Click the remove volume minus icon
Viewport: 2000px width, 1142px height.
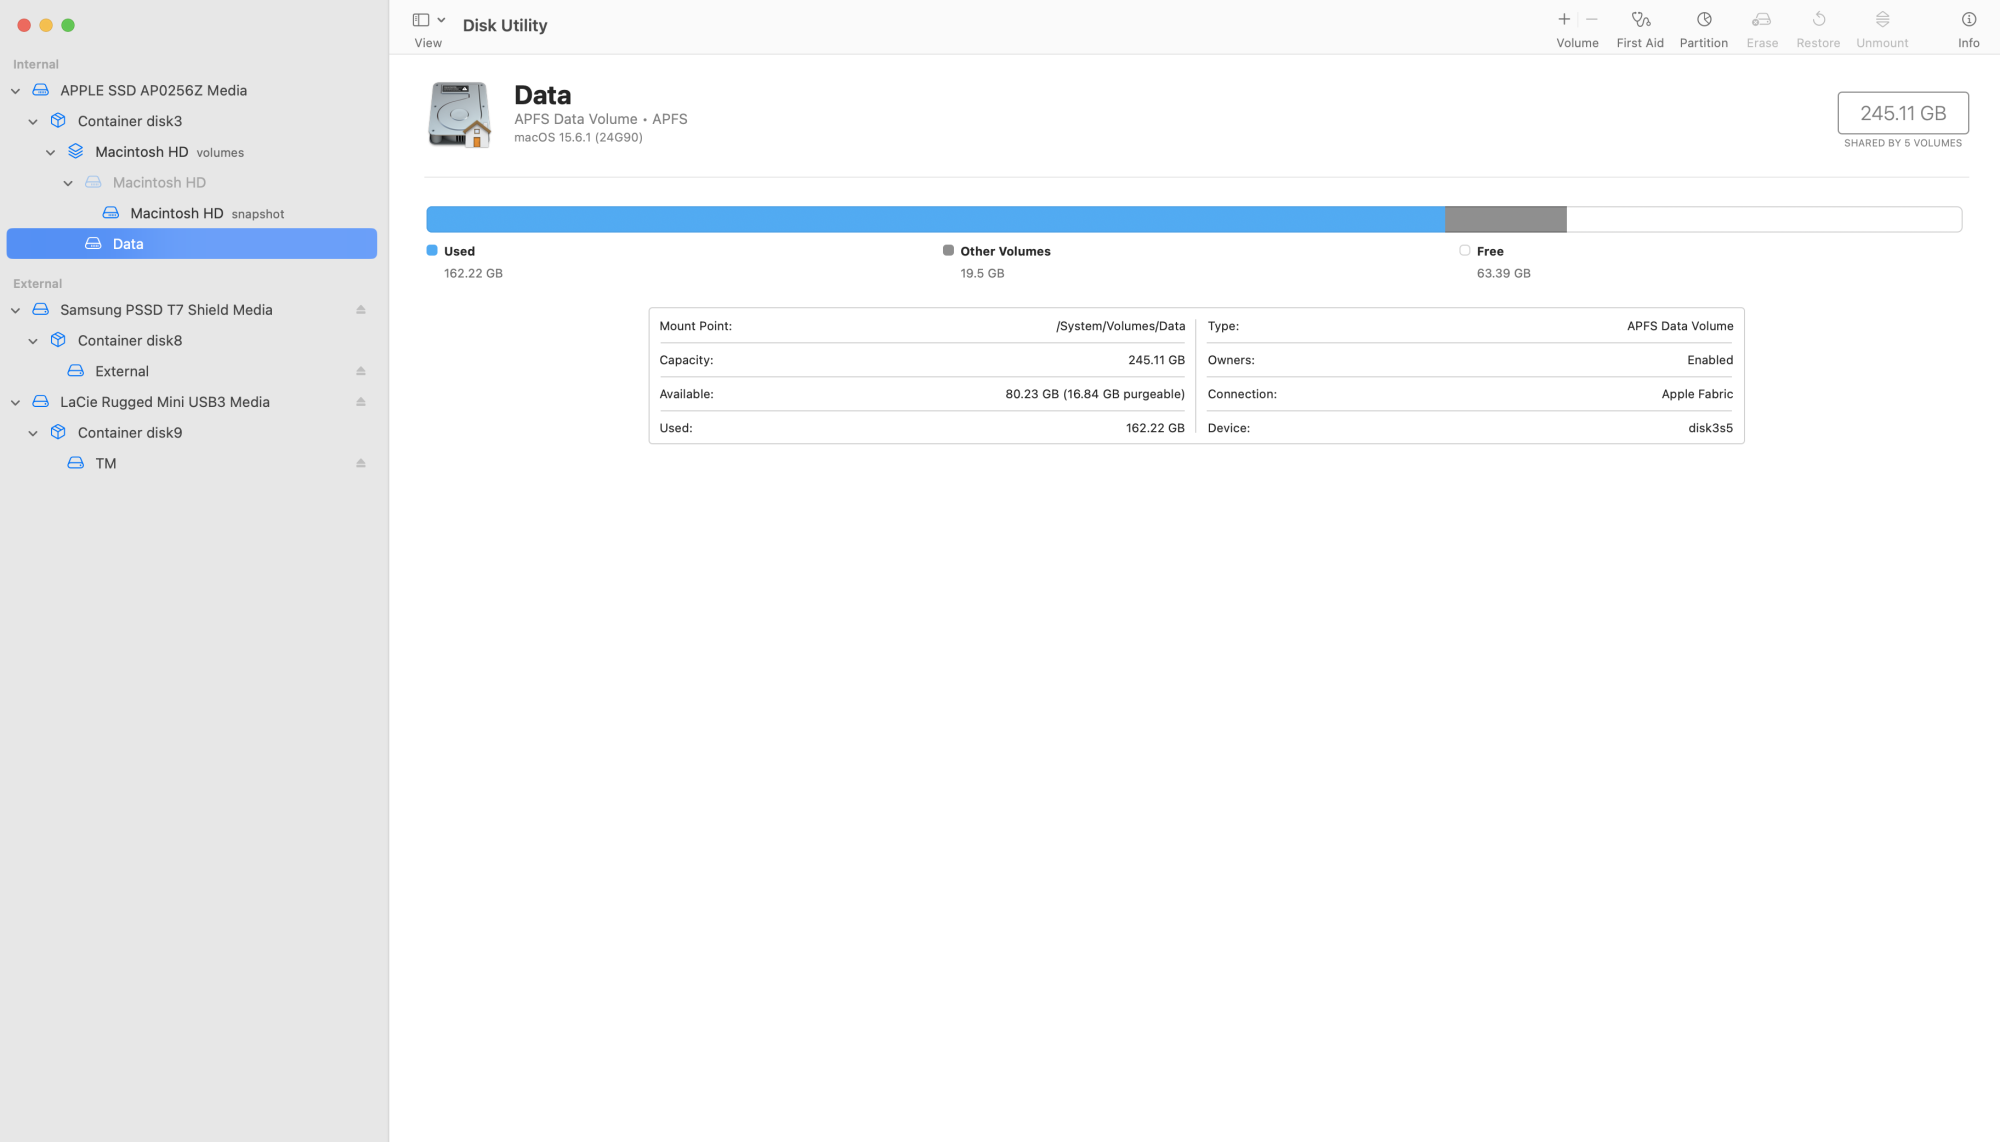click(x=1592, y=19)
